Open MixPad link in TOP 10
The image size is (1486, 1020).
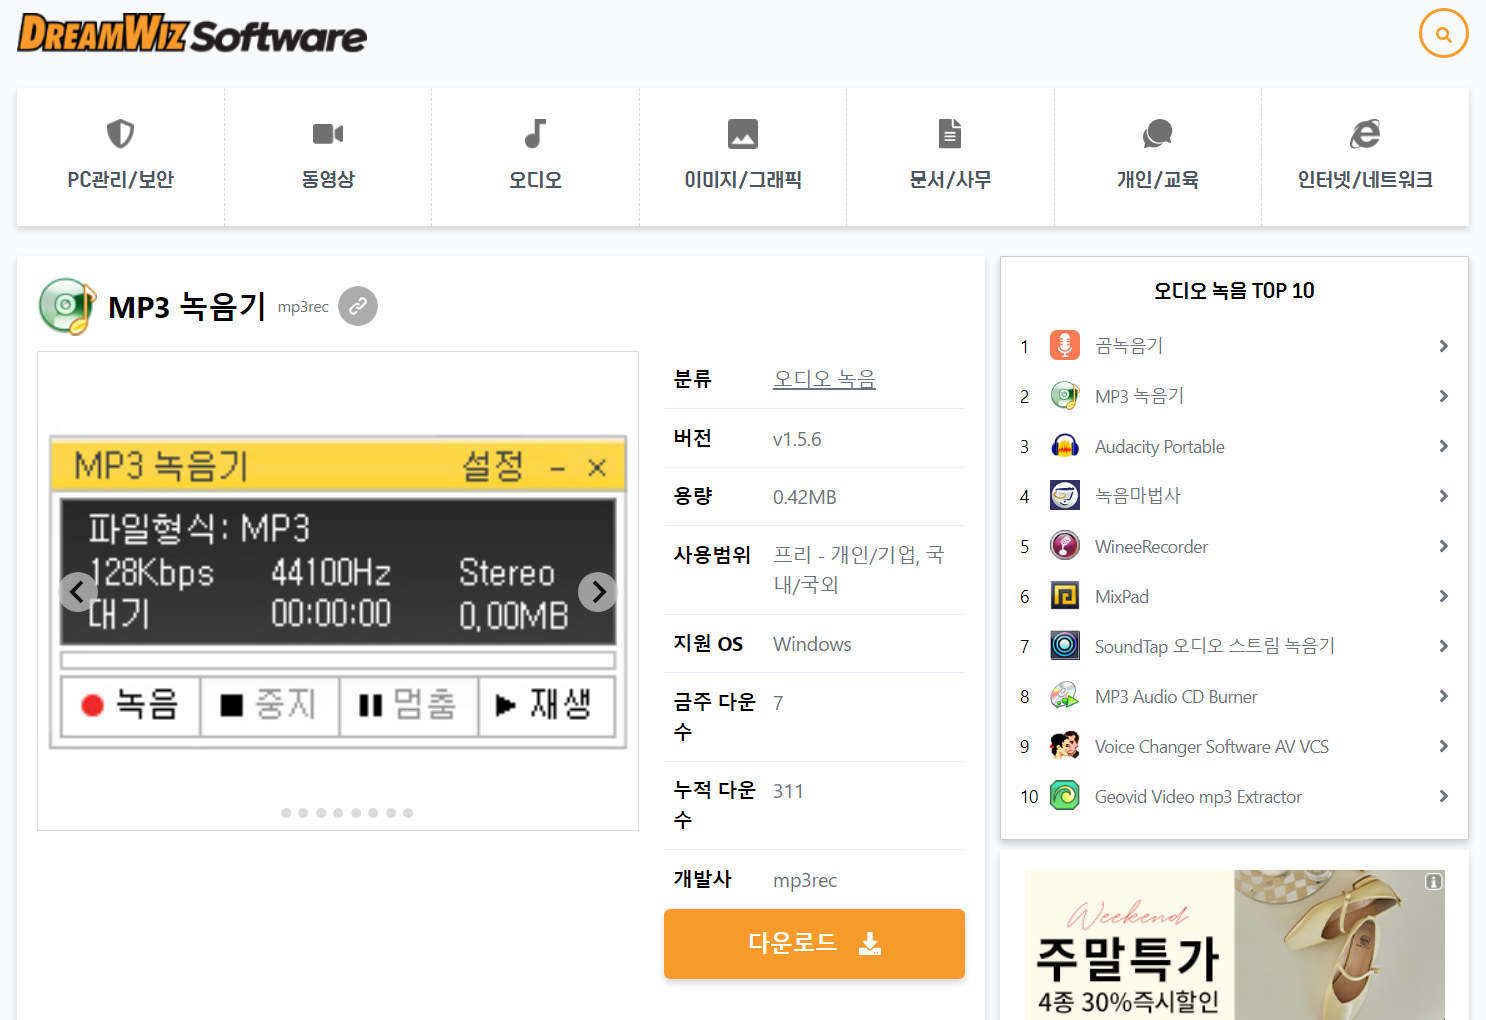pos(1121,597)
